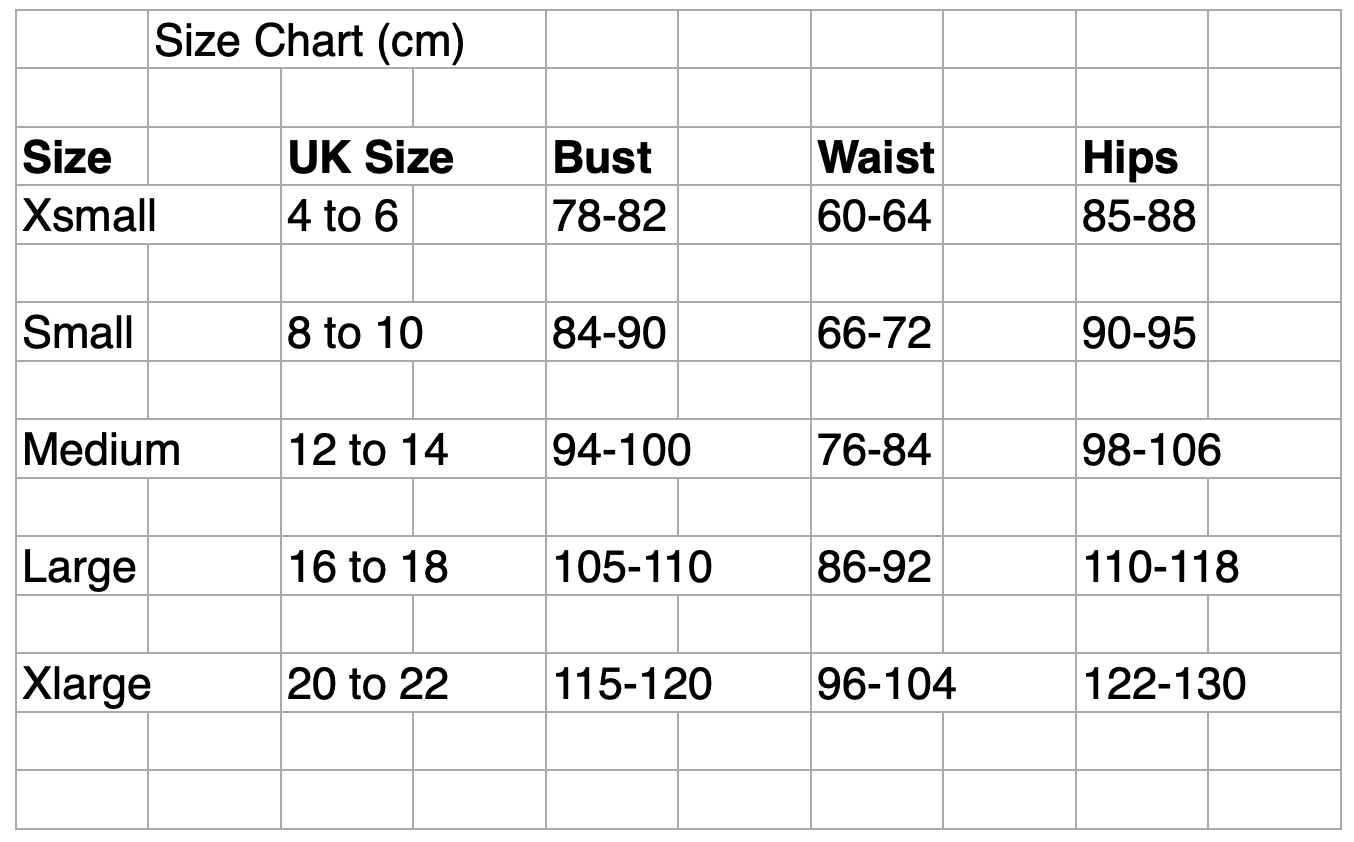
Task: Select the "Hips" column header
Action: pos(1130,158)
